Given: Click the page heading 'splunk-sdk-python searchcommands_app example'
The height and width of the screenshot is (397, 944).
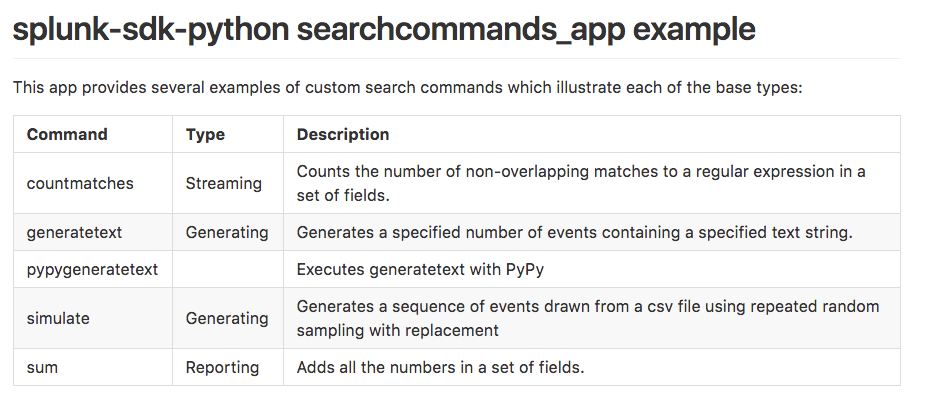Looking at the screenshot, I should [x=384, y=30].
